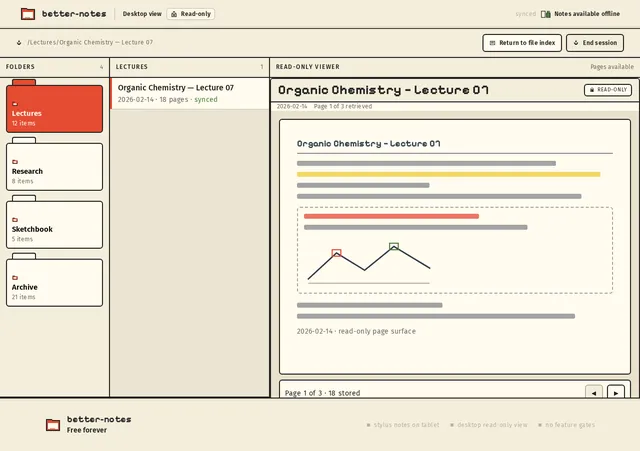Click the desktop read-only view footer item

tap(489, 425)
